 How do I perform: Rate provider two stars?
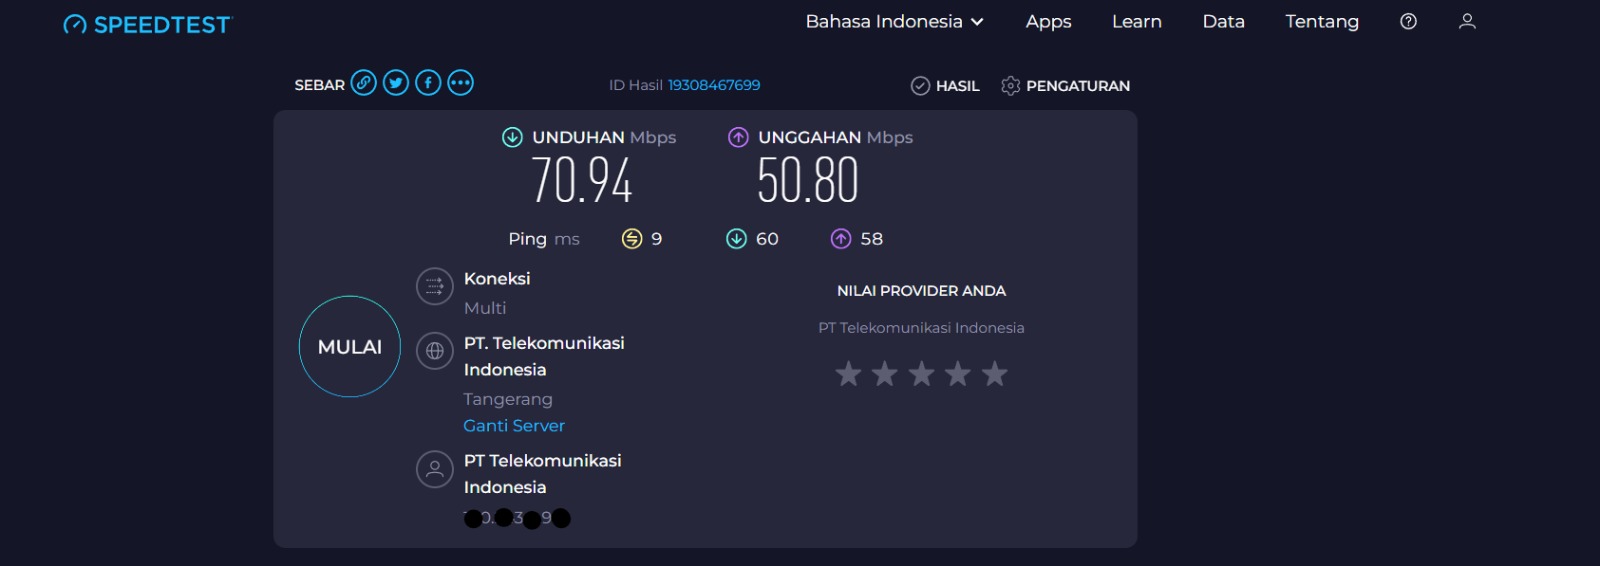coord(885,374)
